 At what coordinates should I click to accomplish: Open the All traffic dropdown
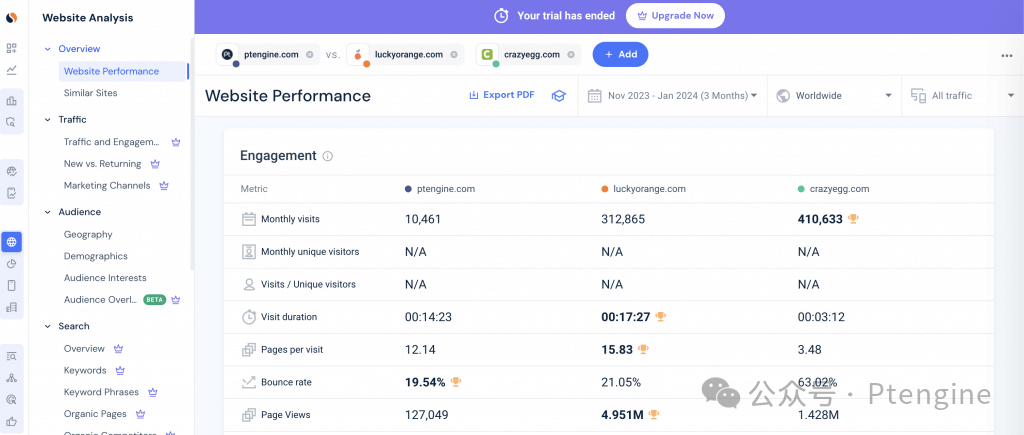pyautogui.click(x=957, y=96)
